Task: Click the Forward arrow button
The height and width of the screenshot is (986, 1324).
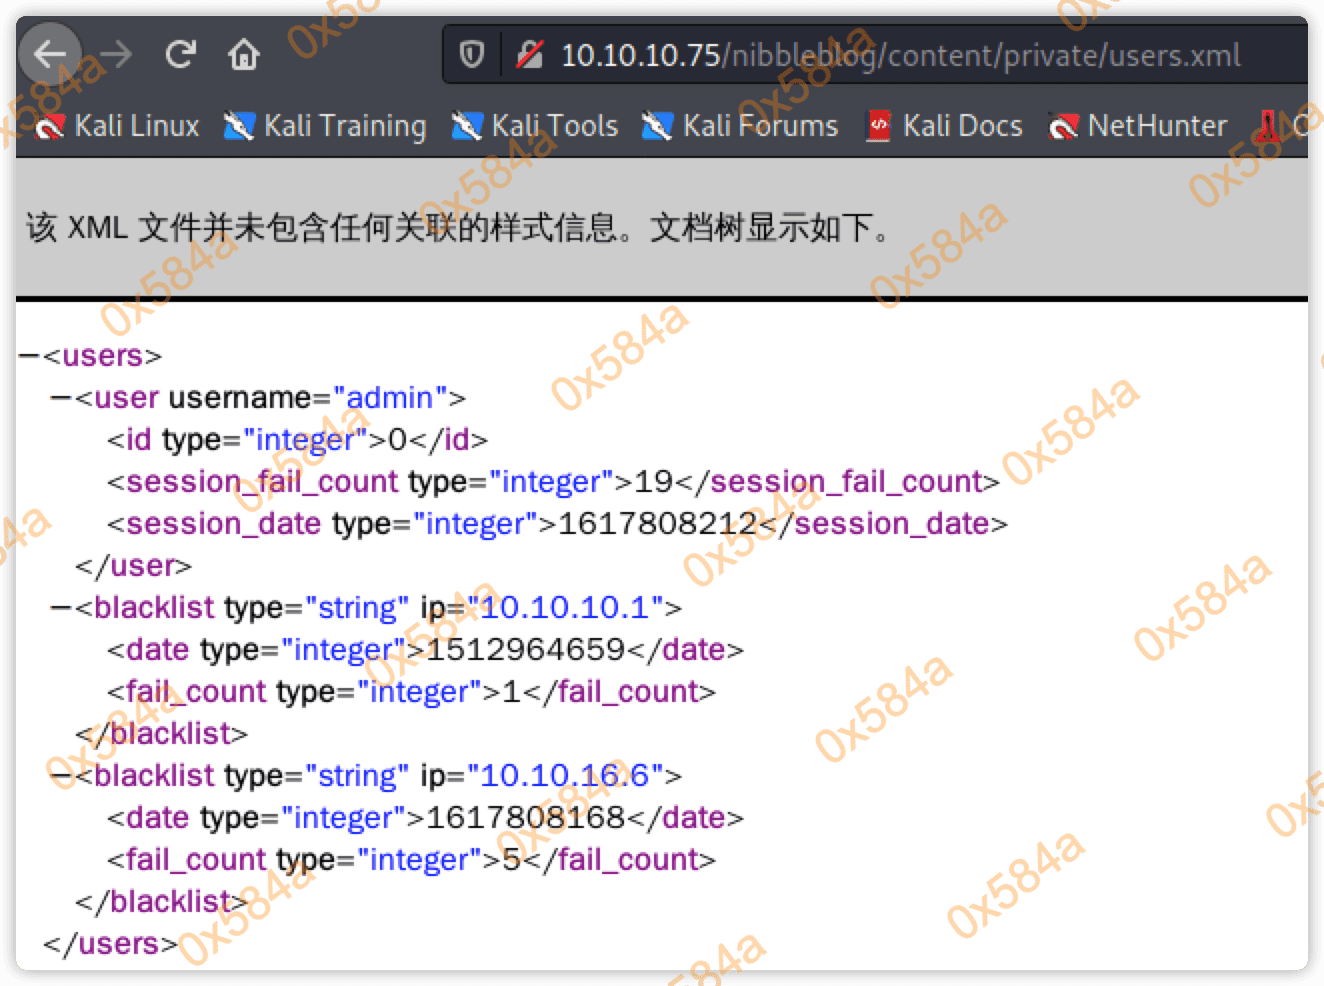Action: pos(116,54)
